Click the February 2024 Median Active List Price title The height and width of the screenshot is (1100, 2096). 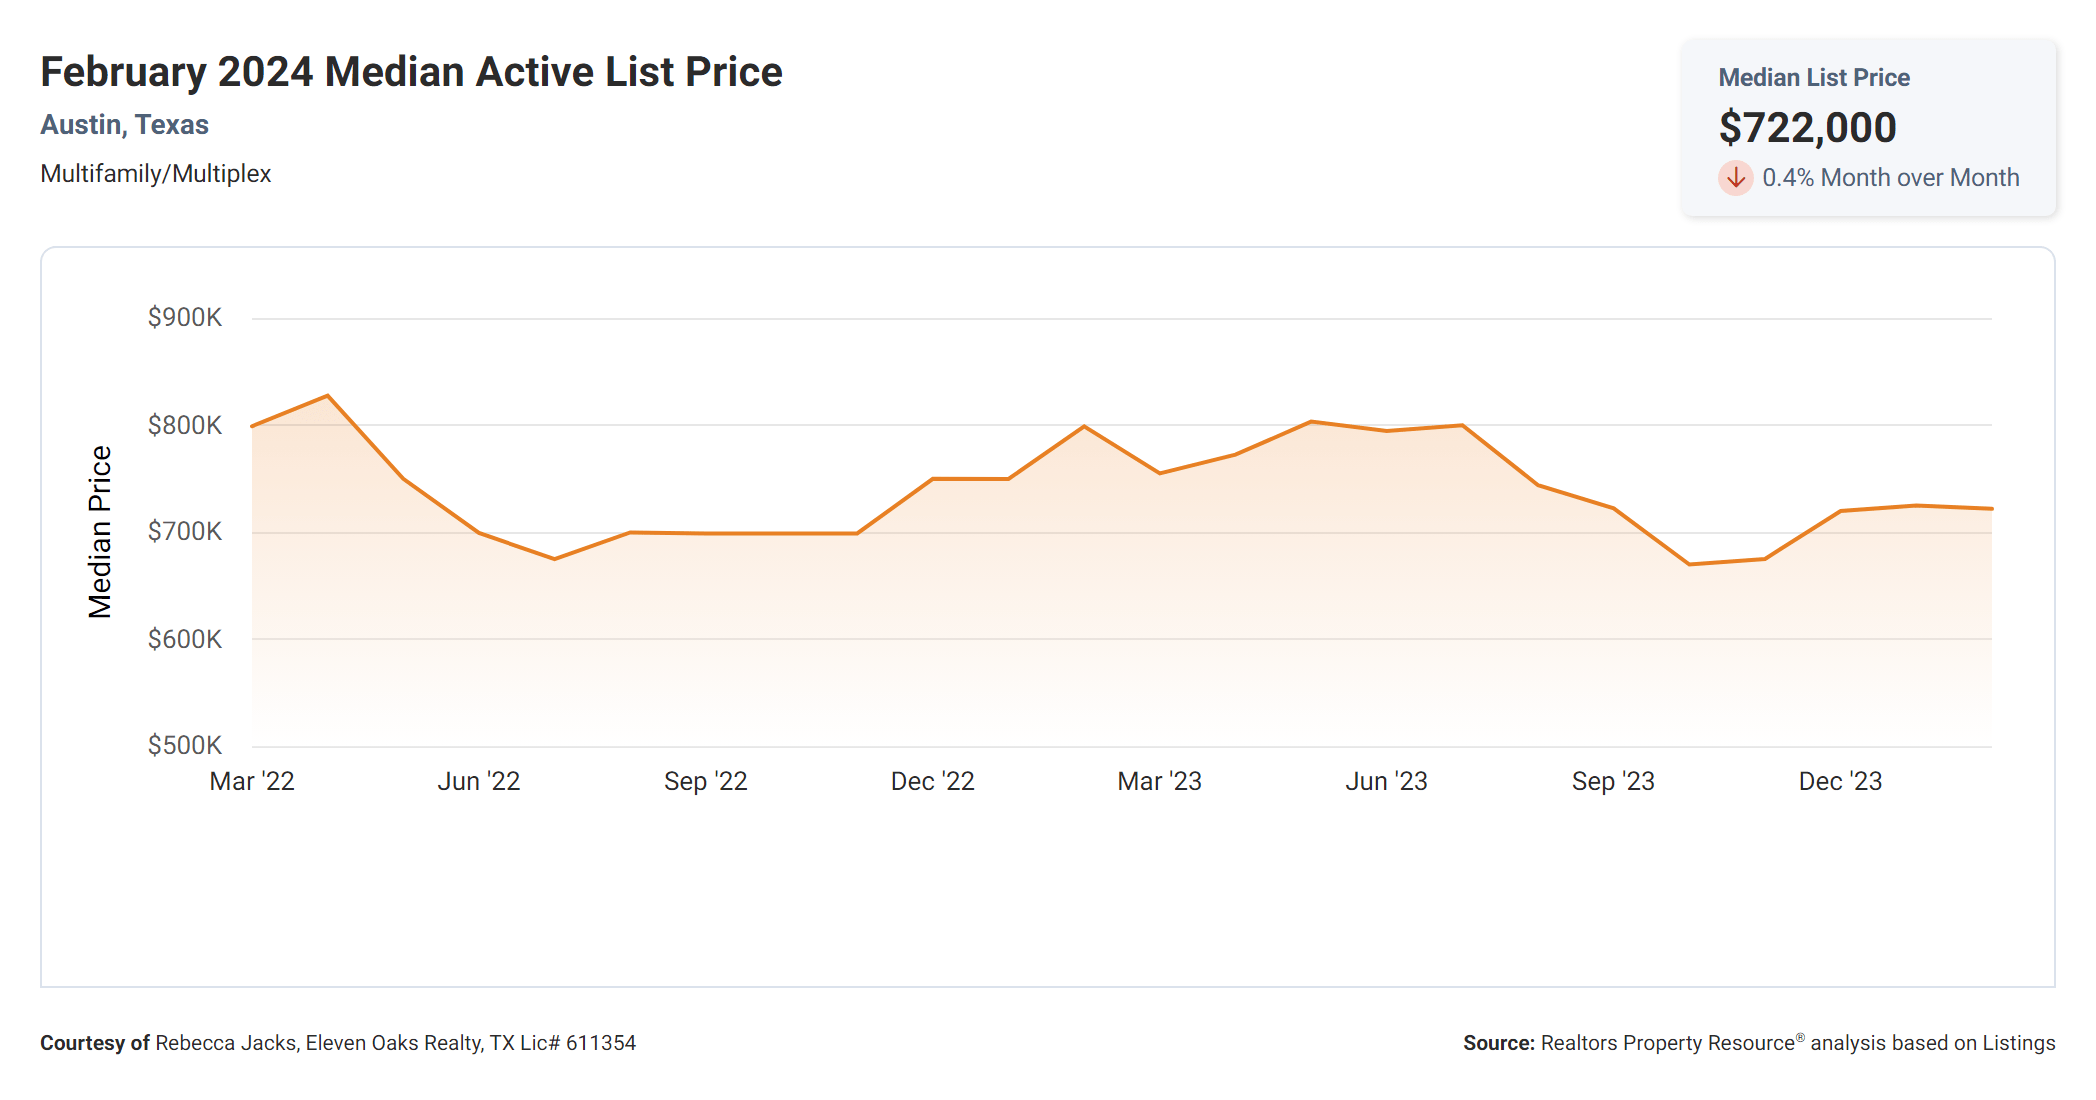tap(411, 72)
